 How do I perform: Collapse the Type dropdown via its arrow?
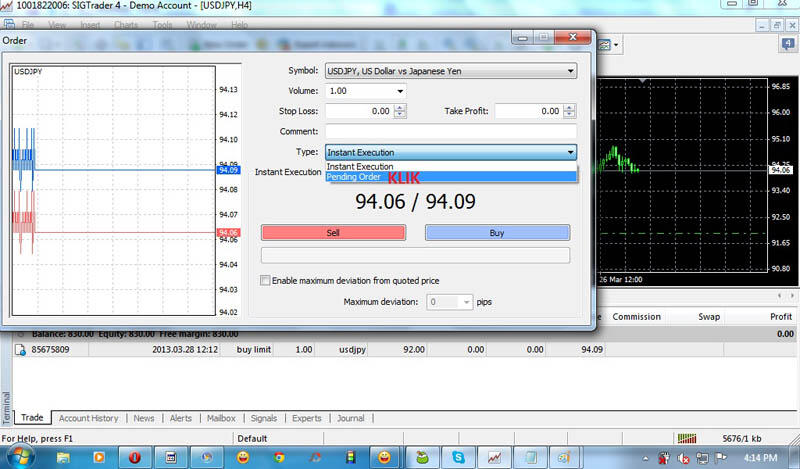point(570,152)
